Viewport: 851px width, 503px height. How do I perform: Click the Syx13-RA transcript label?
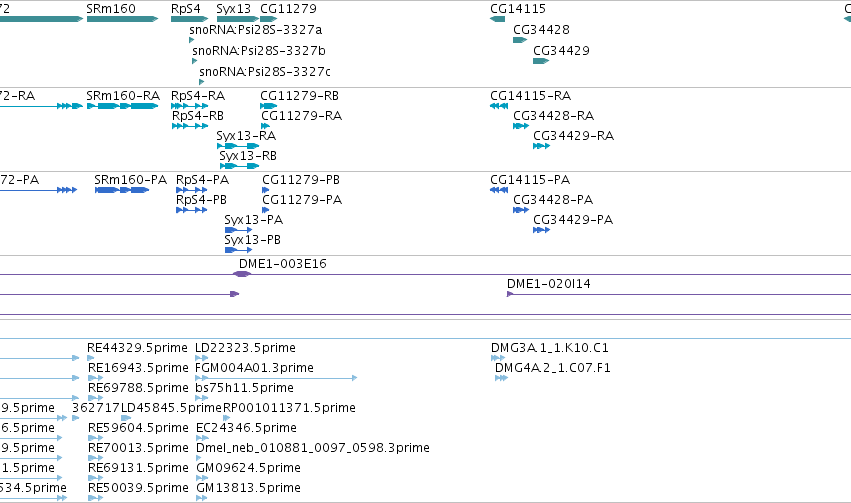point(246,136)
